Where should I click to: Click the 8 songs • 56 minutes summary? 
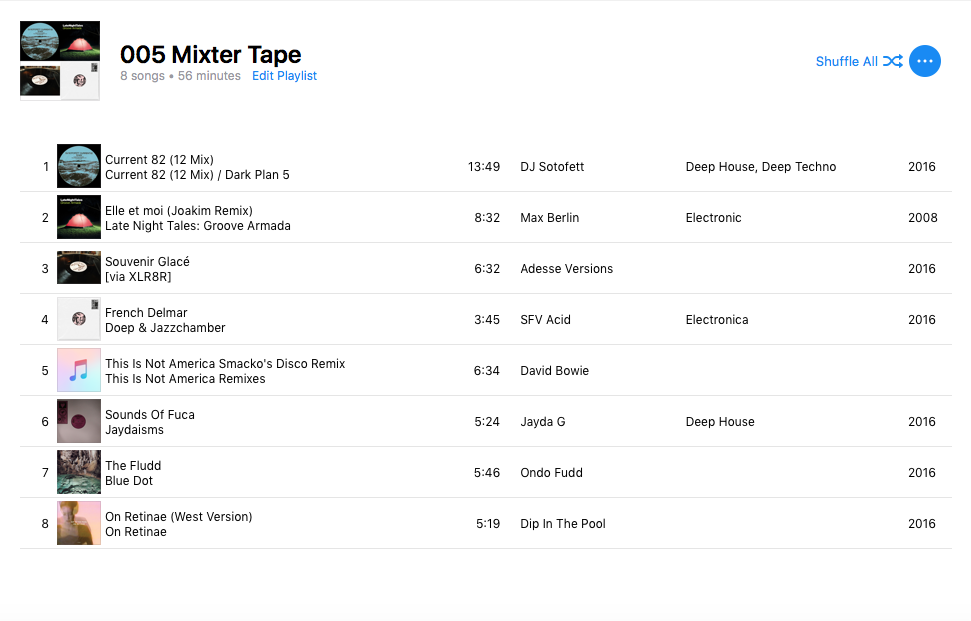tap(180, 76)
